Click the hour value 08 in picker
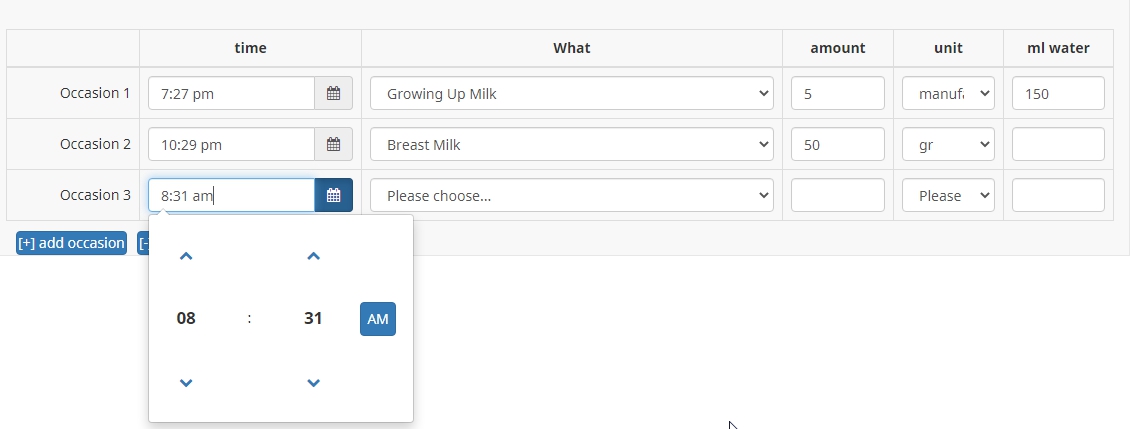The height and width of the screenshot is (429, 1135). [x=186, y=319]
